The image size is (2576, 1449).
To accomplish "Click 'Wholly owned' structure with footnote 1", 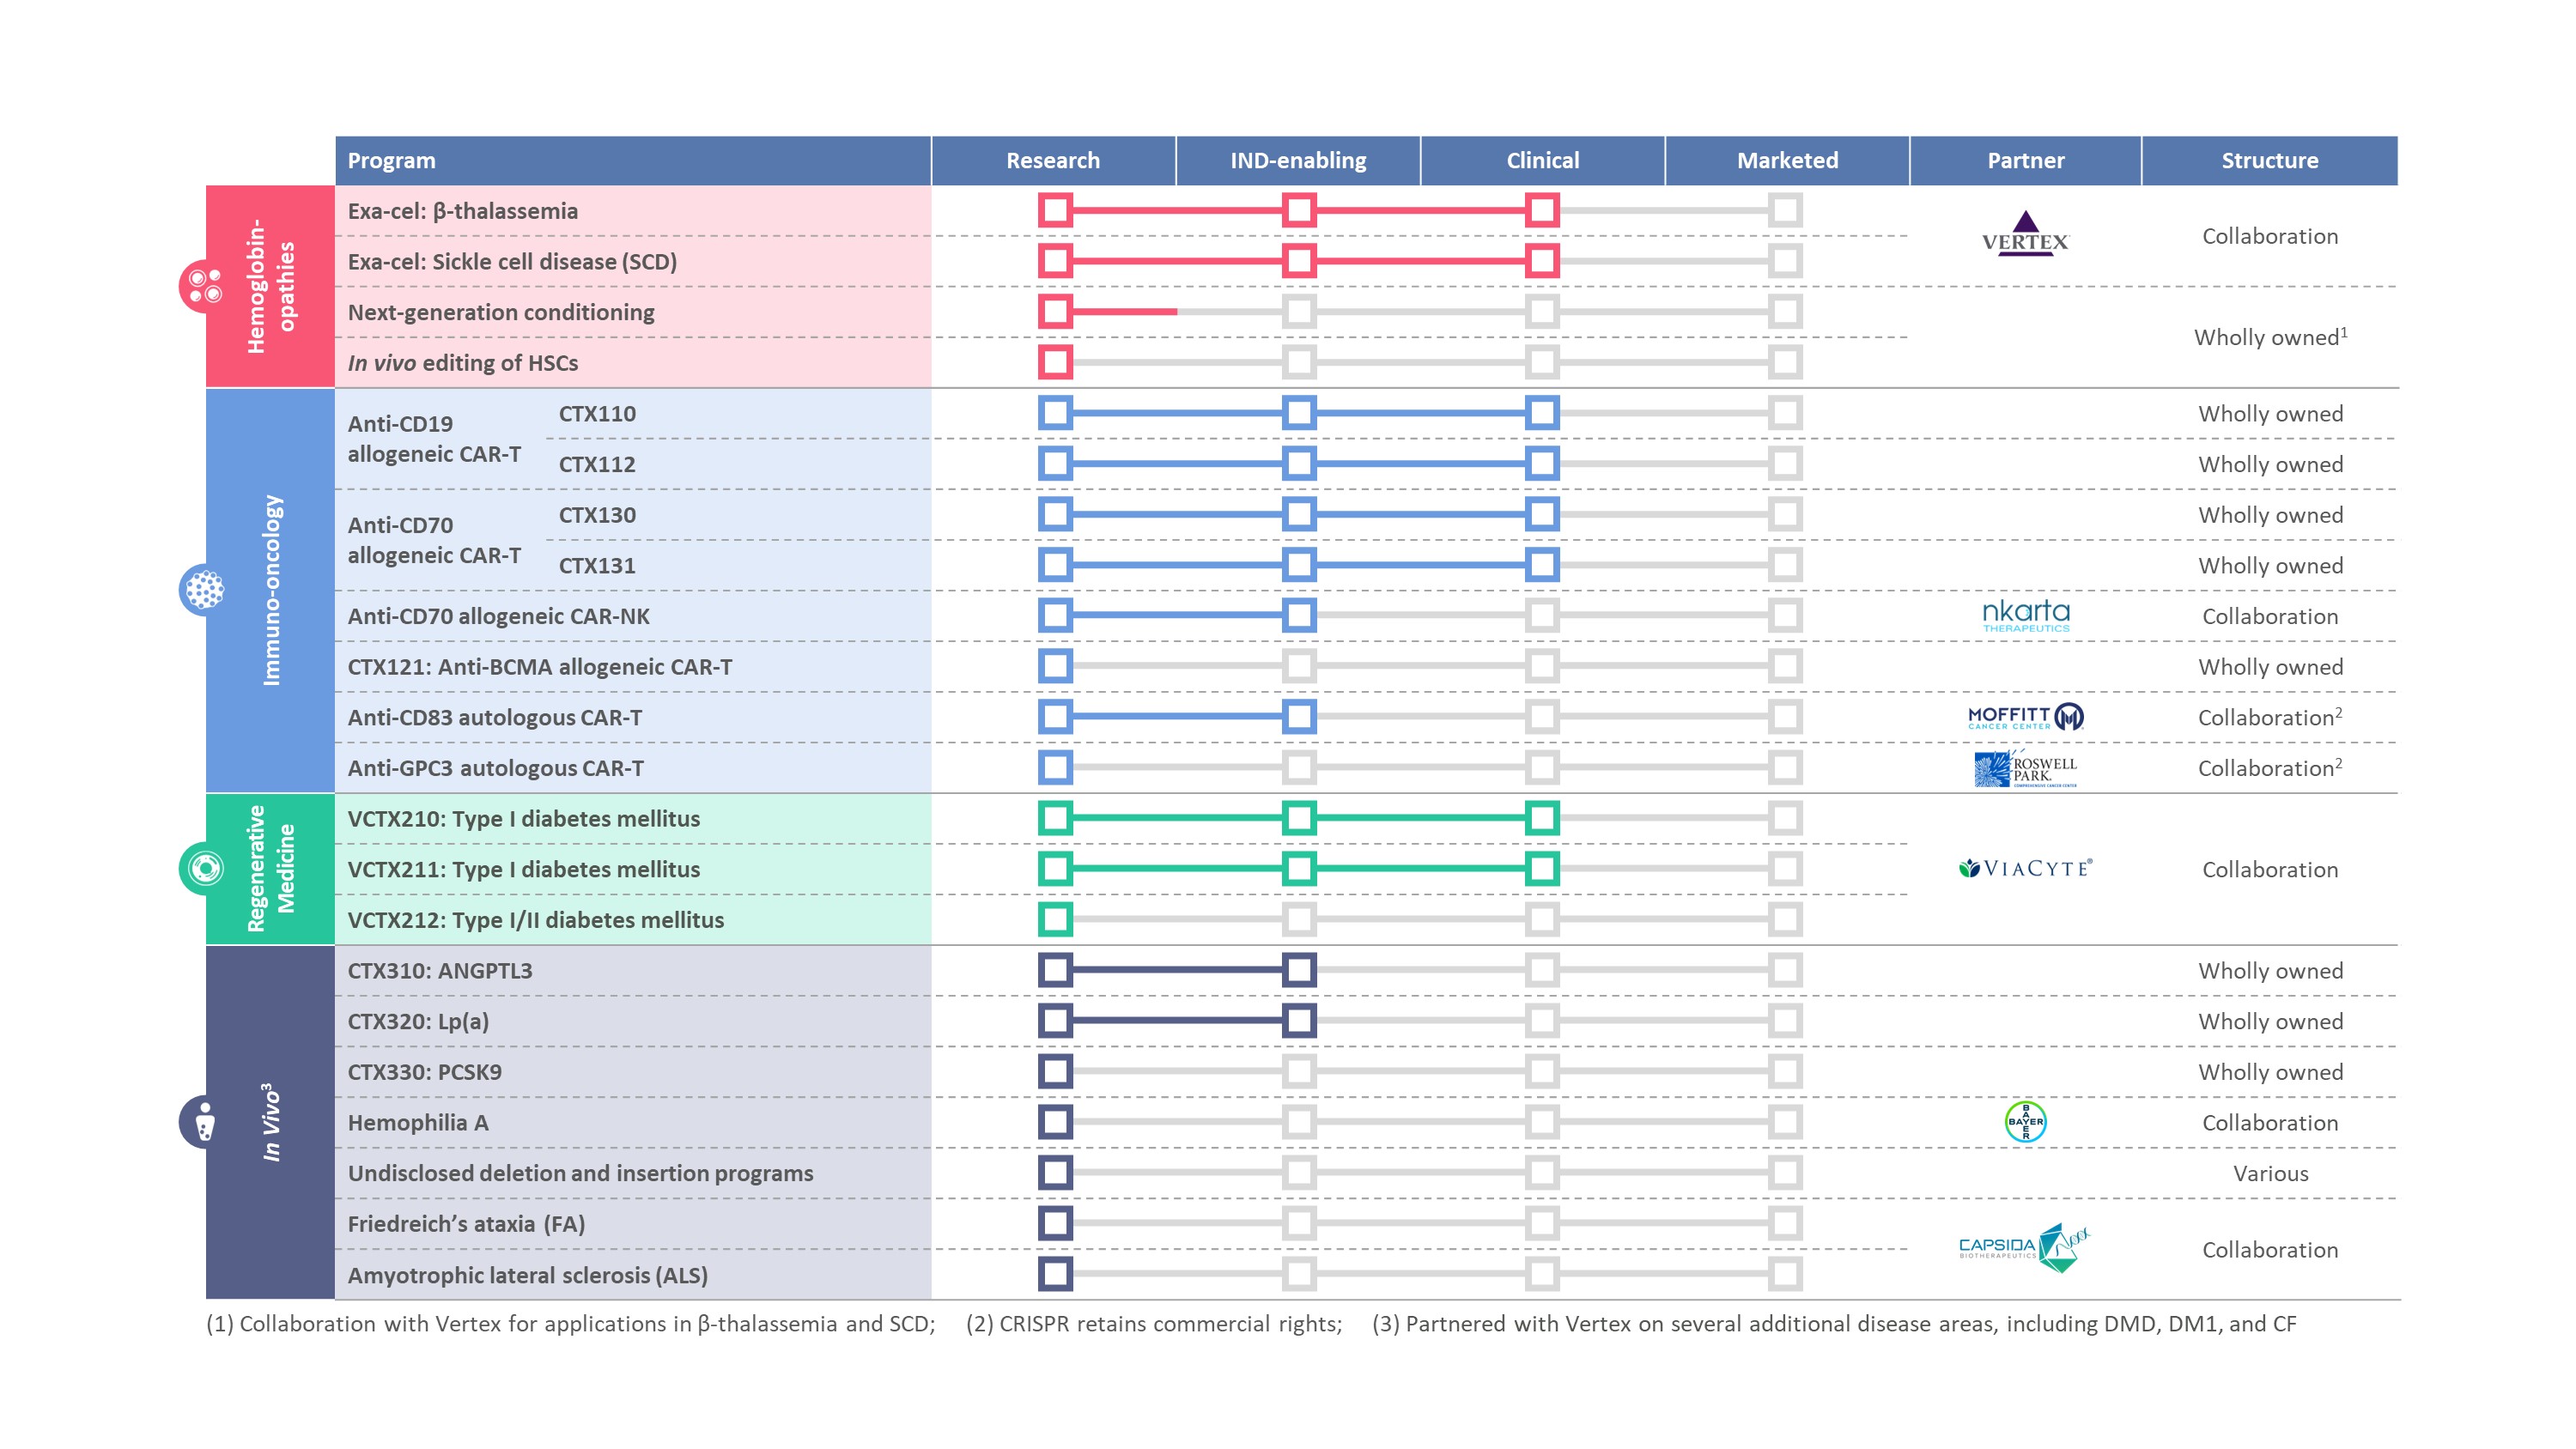I will tap(2270, 337).
